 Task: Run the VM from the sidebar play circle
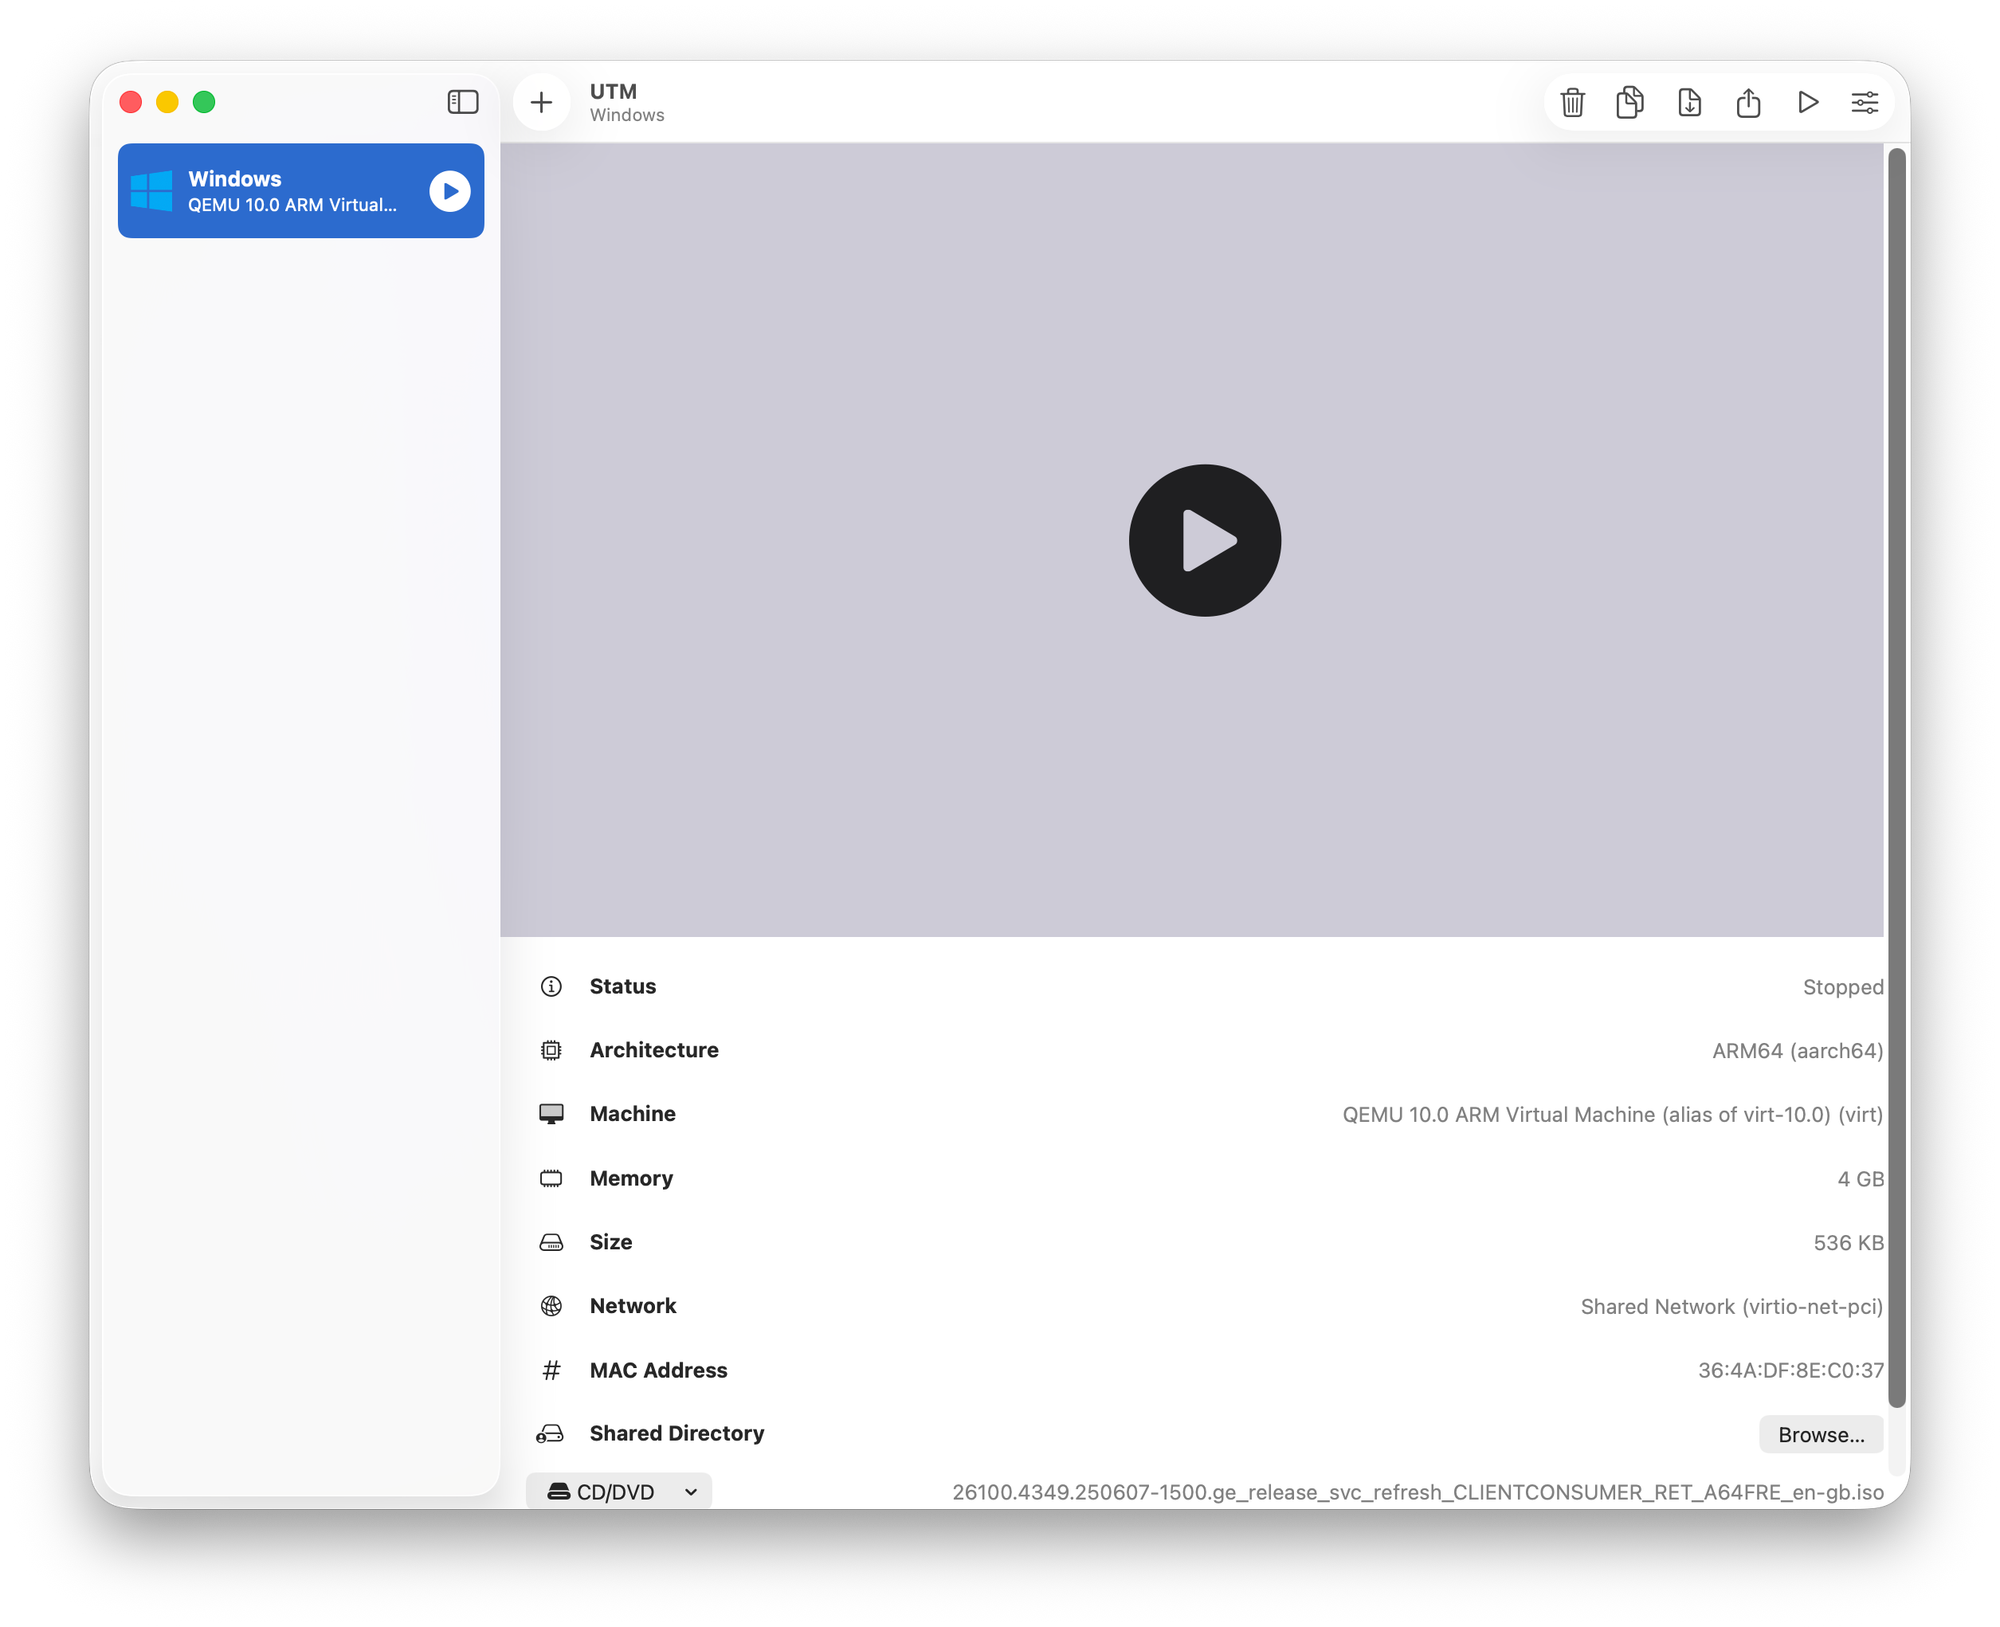(x=449, y=191)
